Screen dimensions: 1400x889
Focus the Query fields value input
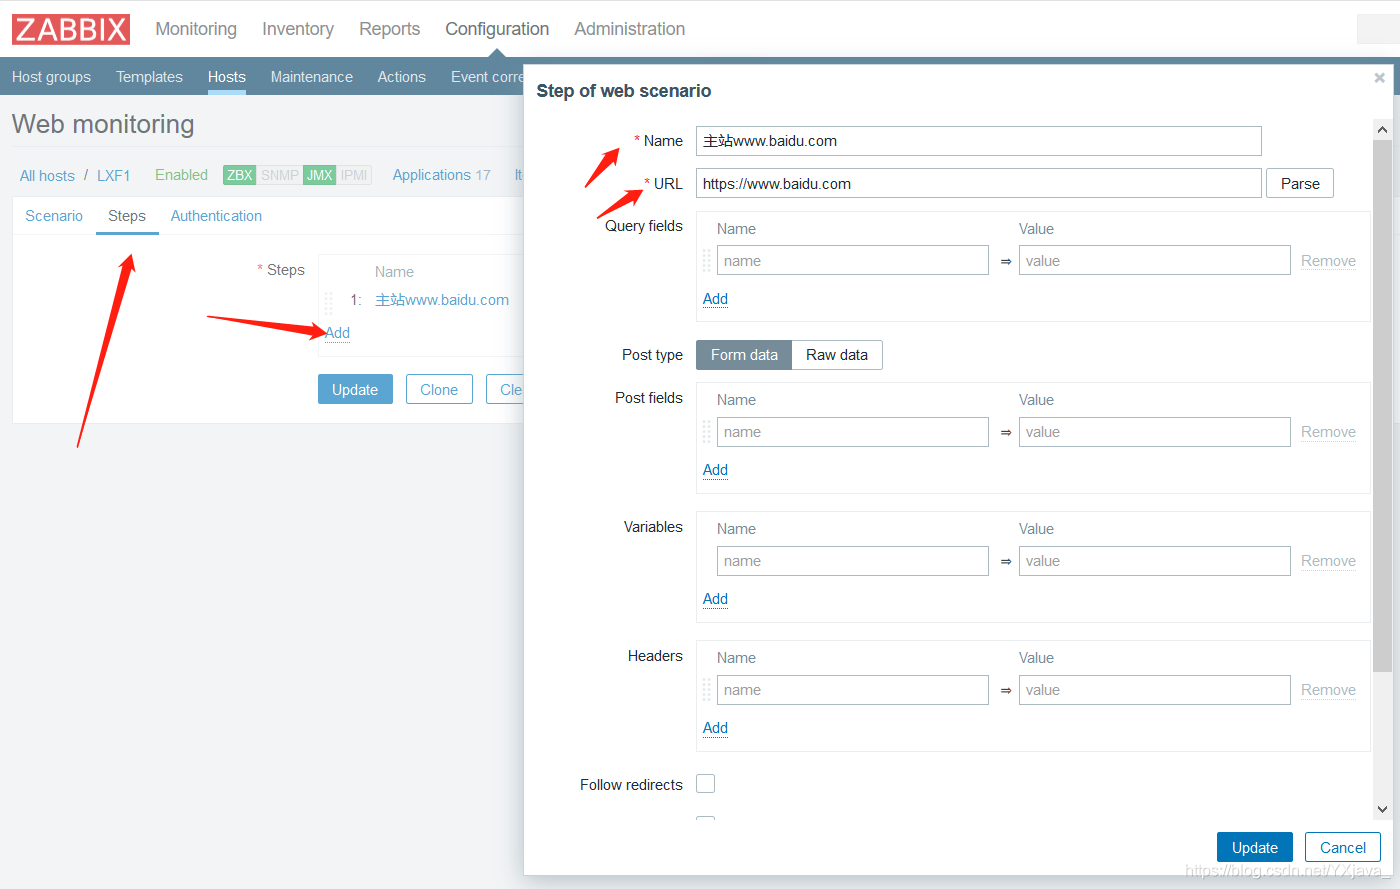pyautogui.click(x=1155, y=261)
